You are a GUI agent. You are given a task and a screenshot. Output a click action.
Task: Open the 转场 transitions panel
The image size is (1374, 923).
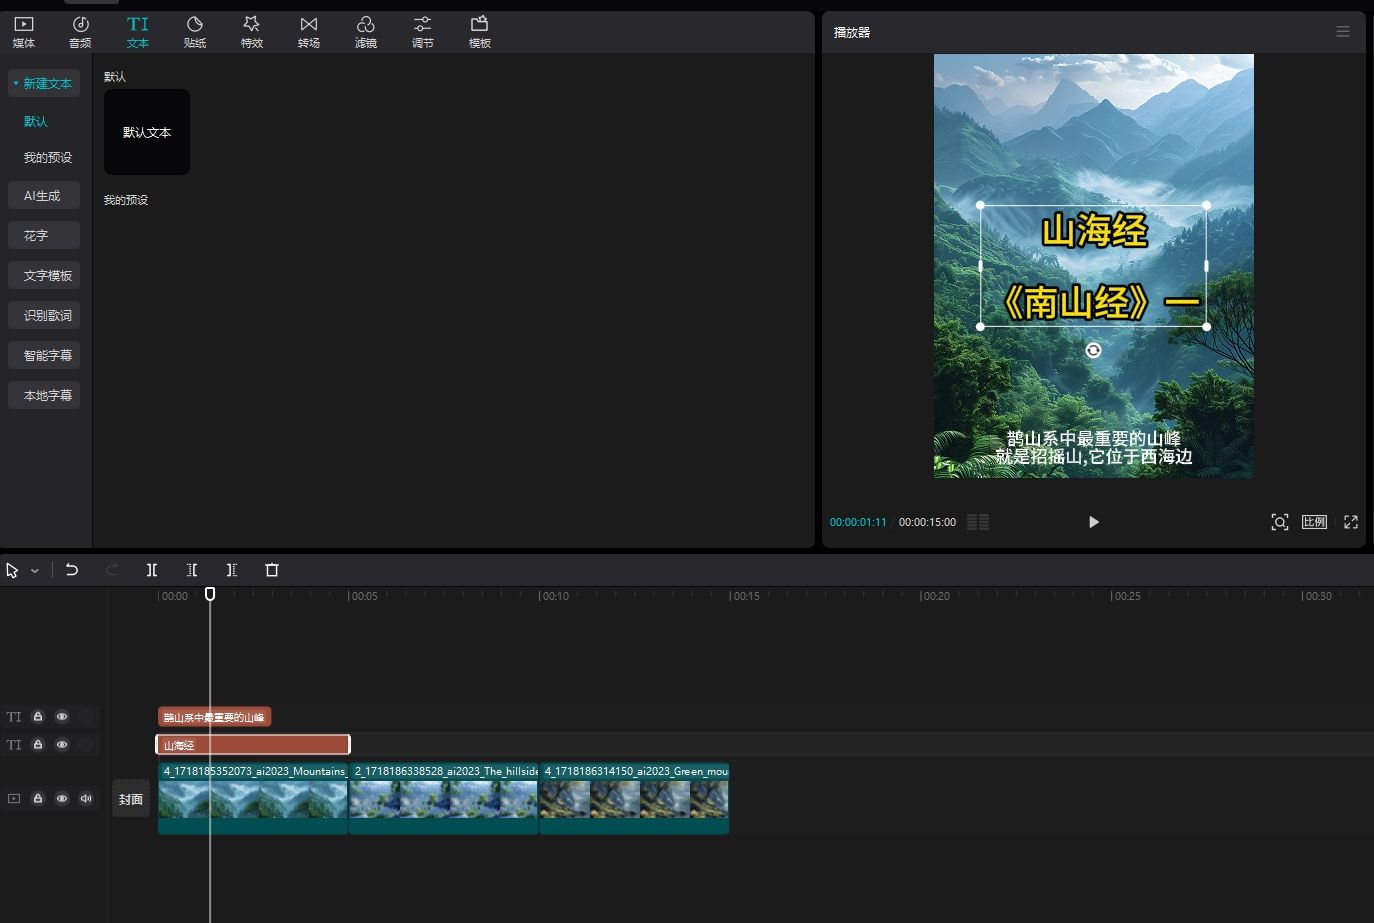point(309,32)
